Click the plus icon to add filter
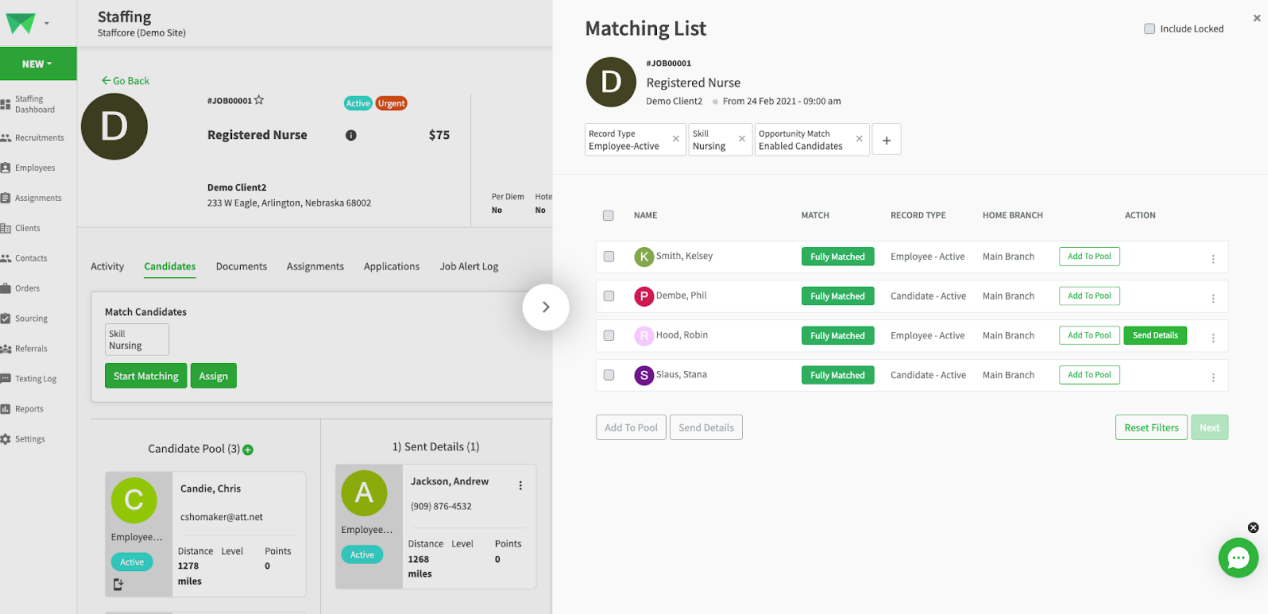Image resolution: width=1268 pixels, height=614 pixels. pos(886,140)
